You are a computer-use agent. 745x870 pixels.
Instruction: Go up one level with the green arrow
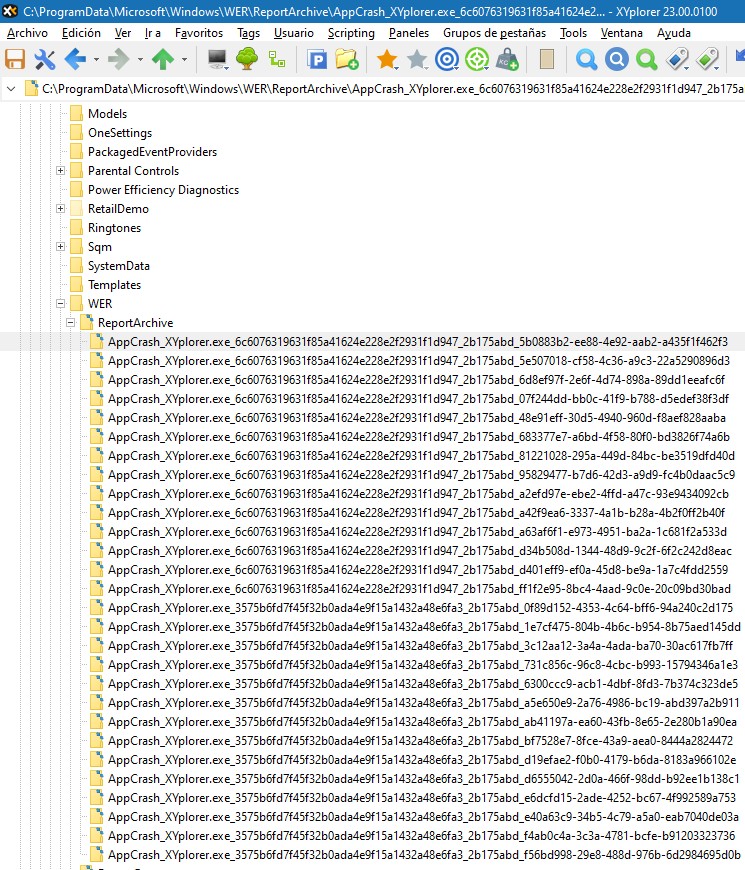tap(163, 59)
